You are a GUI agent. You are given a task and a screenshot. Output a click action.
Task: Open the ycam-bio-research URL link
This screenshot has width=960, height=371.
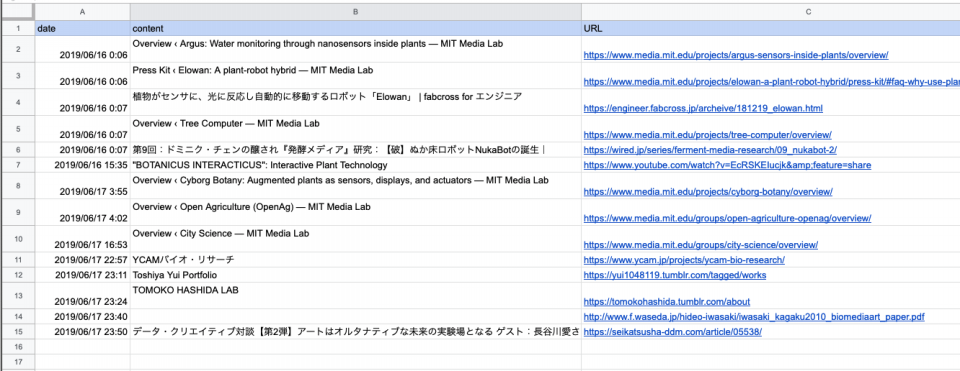[684, 260]
